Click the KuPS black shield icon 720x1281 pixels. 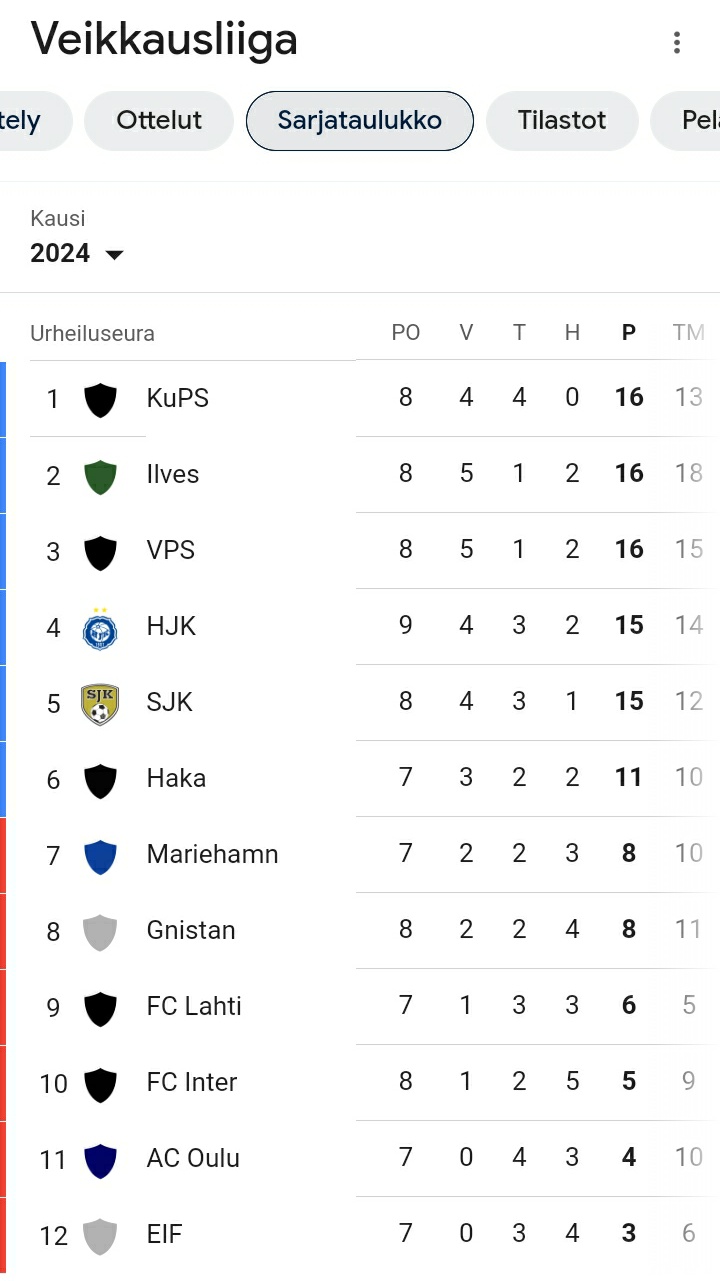pyautogui.click(x=100, y=400)
